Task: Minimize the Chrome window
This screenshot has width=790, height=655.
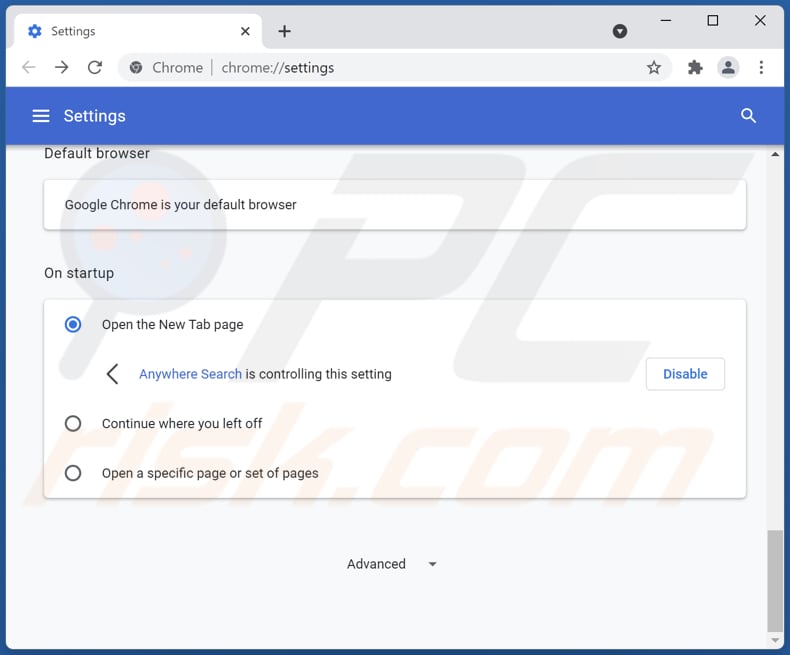Action: click(x=666, y=21)
